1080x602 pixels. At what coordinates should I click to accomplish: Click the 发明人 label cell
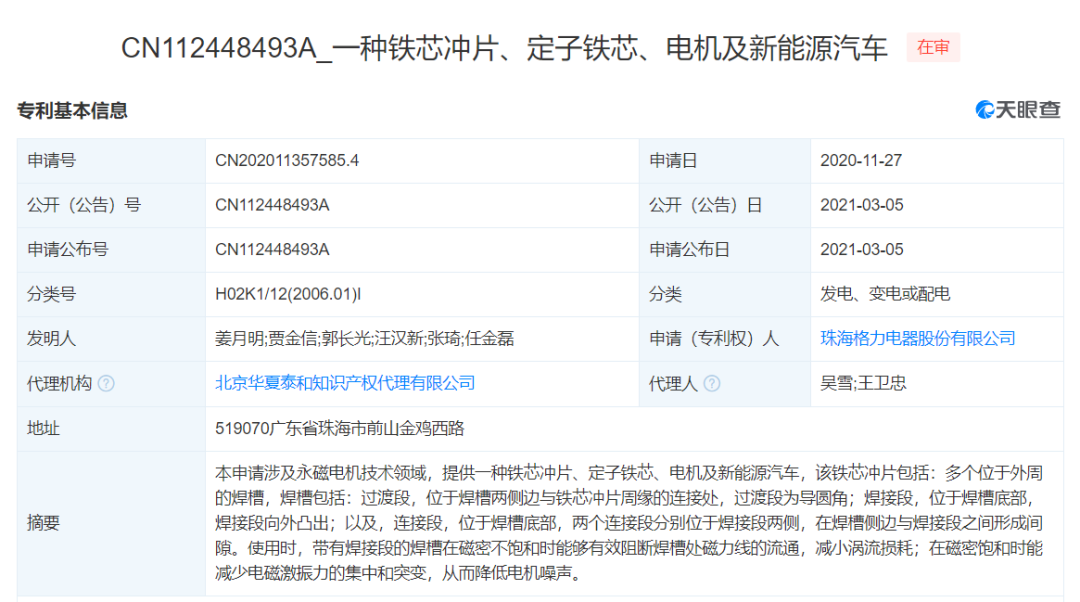tap(112, 339)
